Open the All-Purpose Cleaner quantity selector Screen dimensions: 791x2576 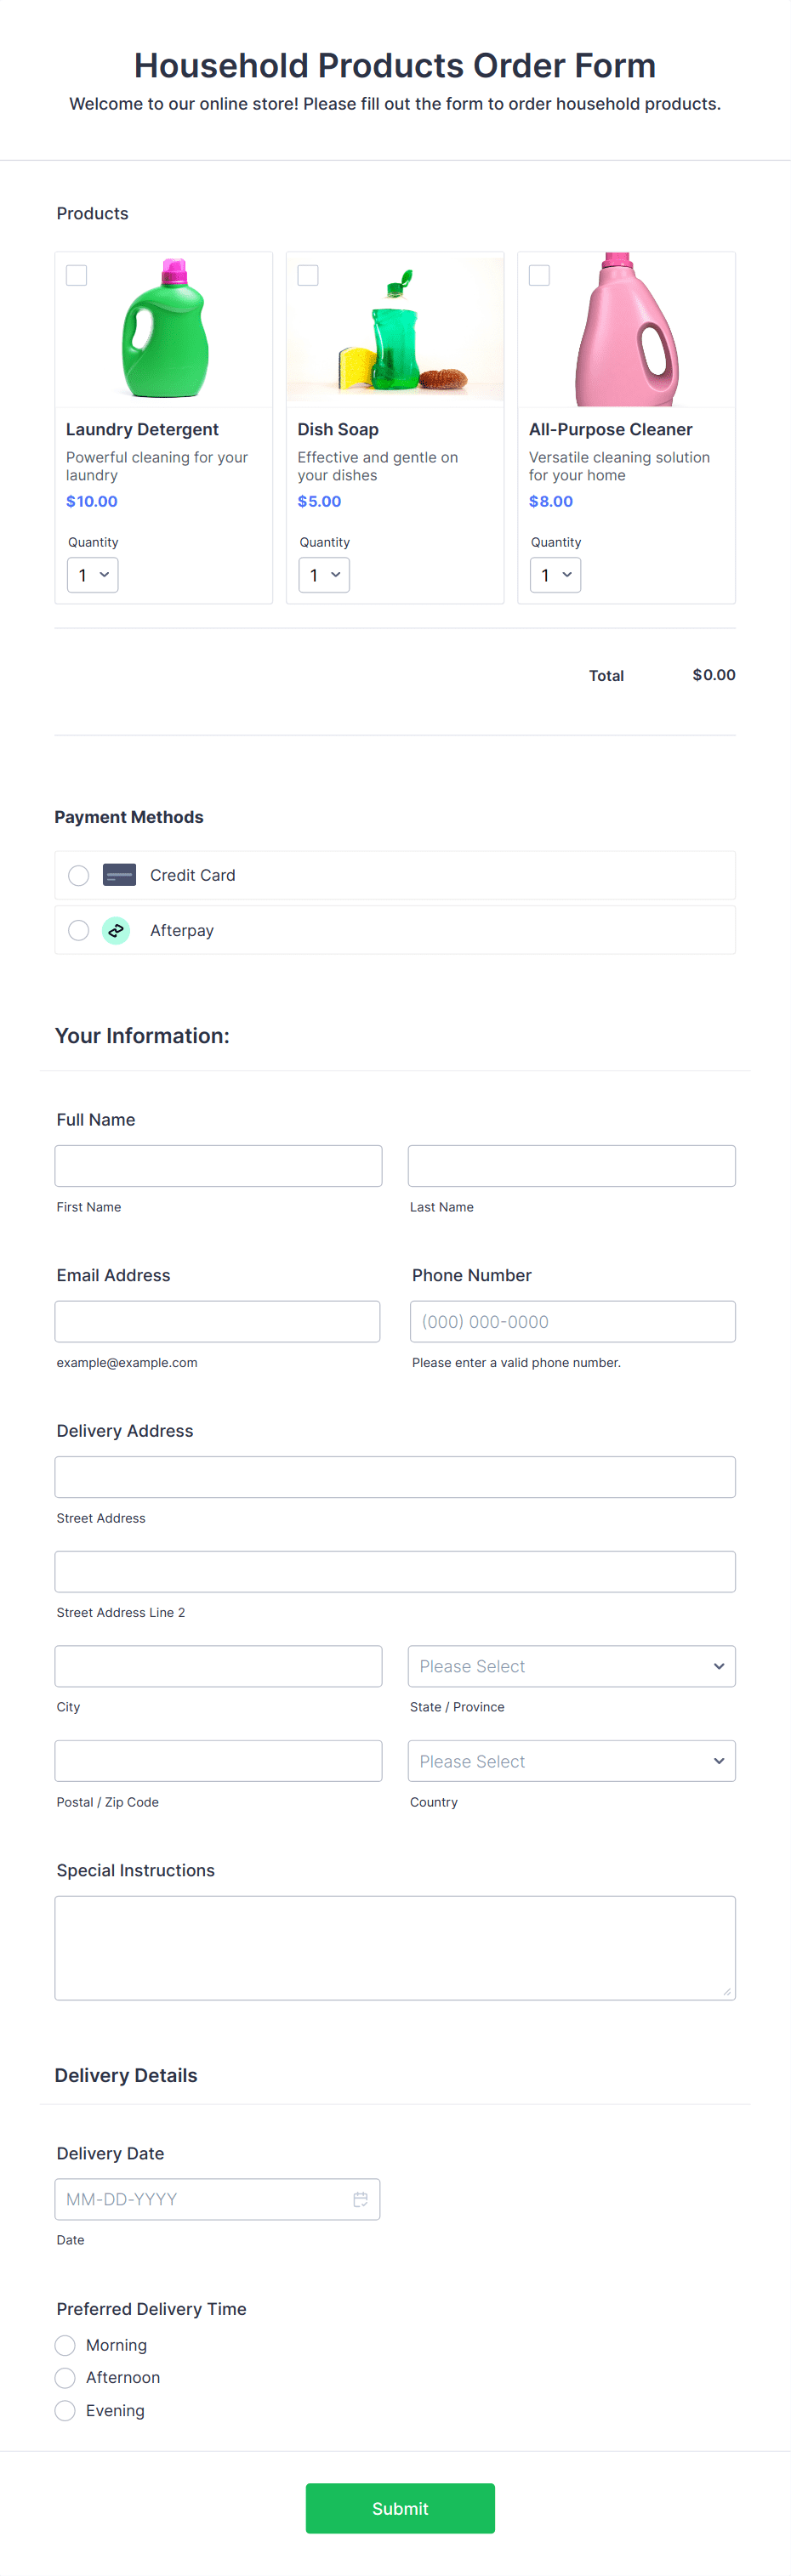[x=555, y=575]
